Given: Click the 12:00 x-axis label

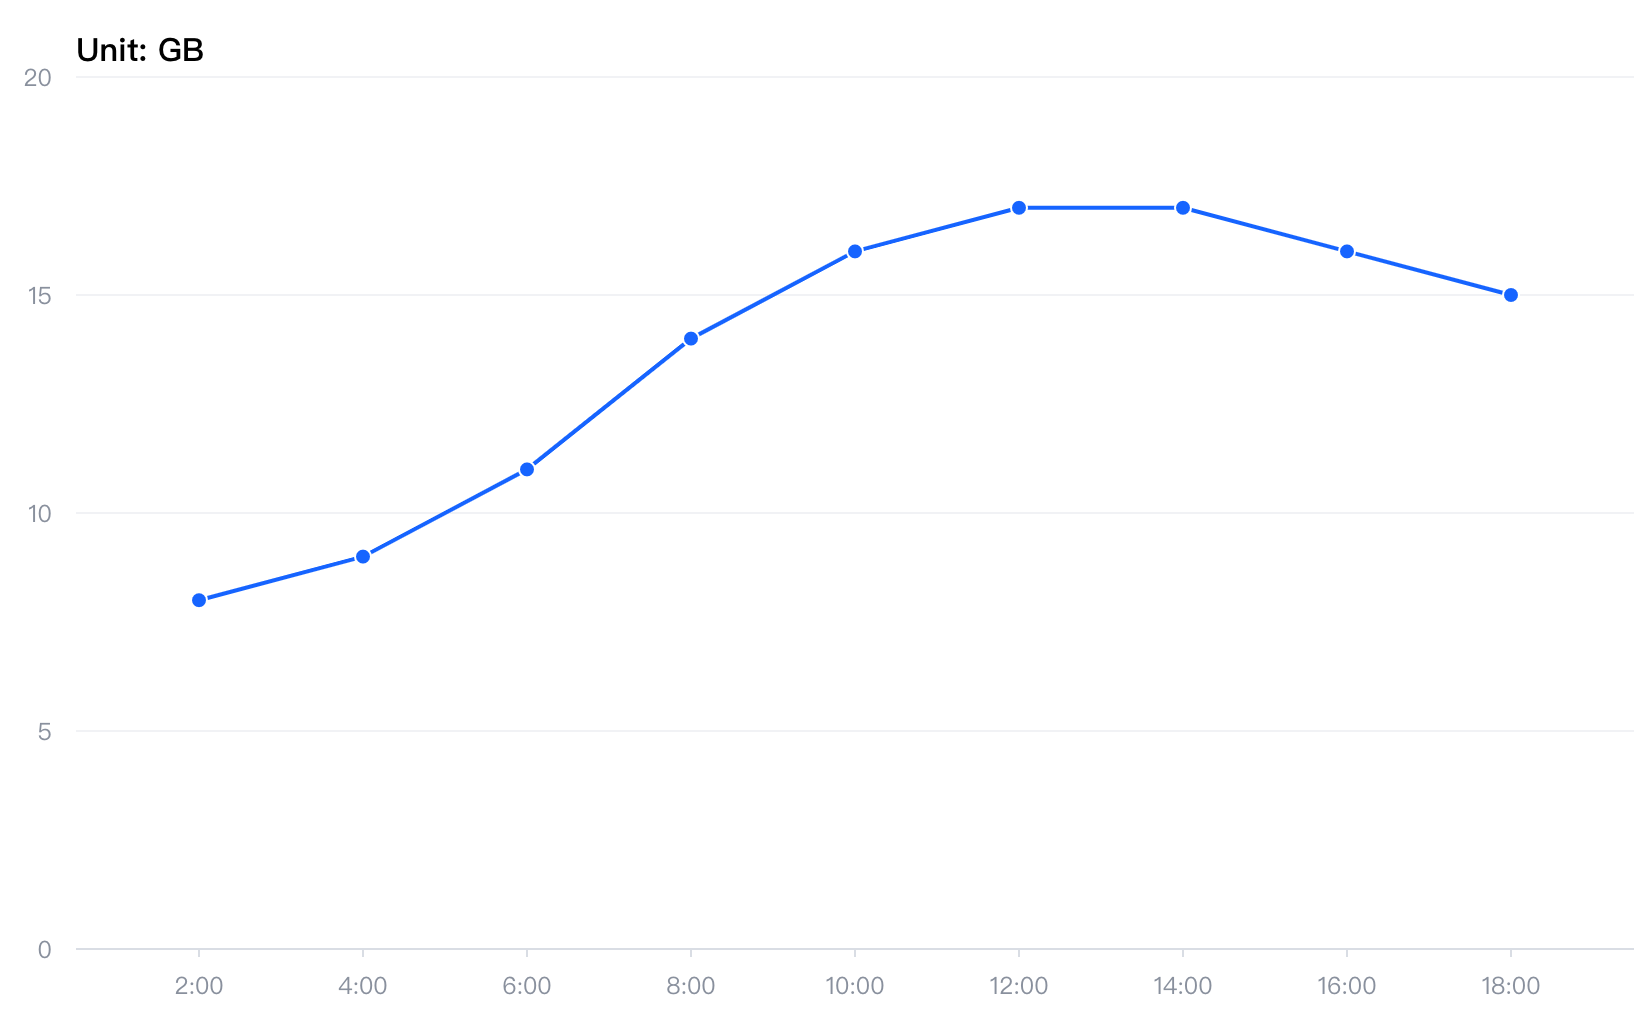Looking at the screenshot, I should (x=1019, y=986).
